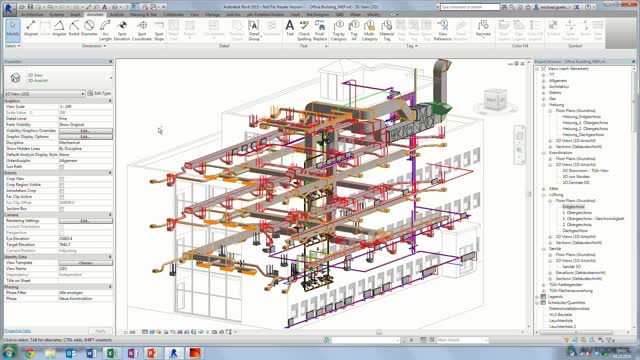Screen dimensions: 640x360
Task: Open Revit from the Windows taskbar
Action: click(174, 353)
